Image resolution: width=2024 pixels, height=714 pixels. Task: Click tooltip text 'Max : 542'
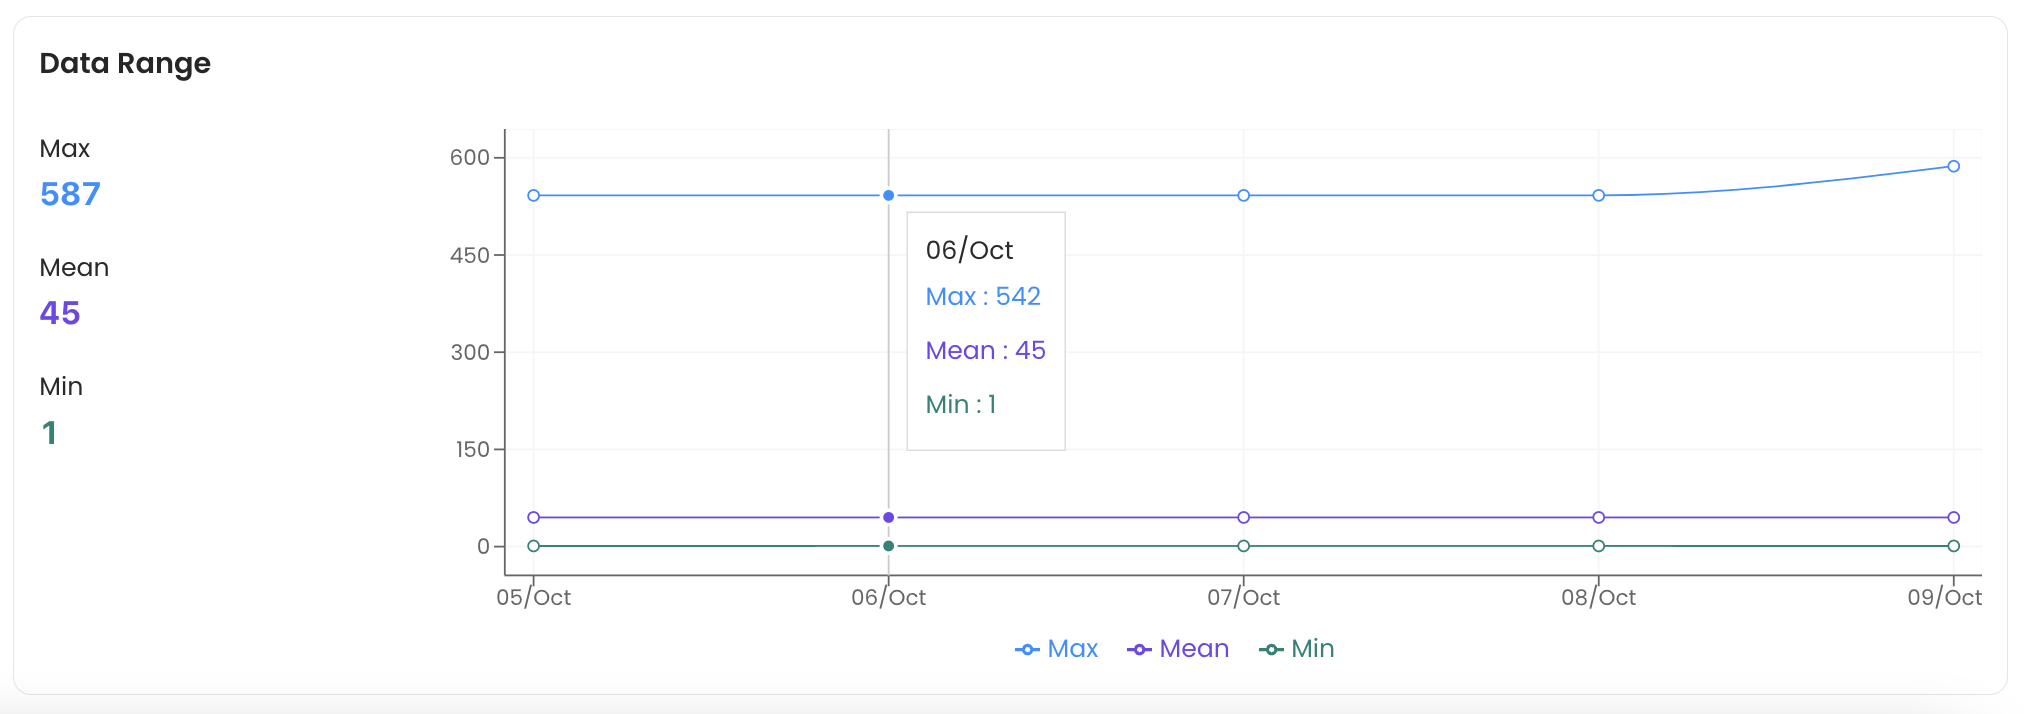coord(983,297)
